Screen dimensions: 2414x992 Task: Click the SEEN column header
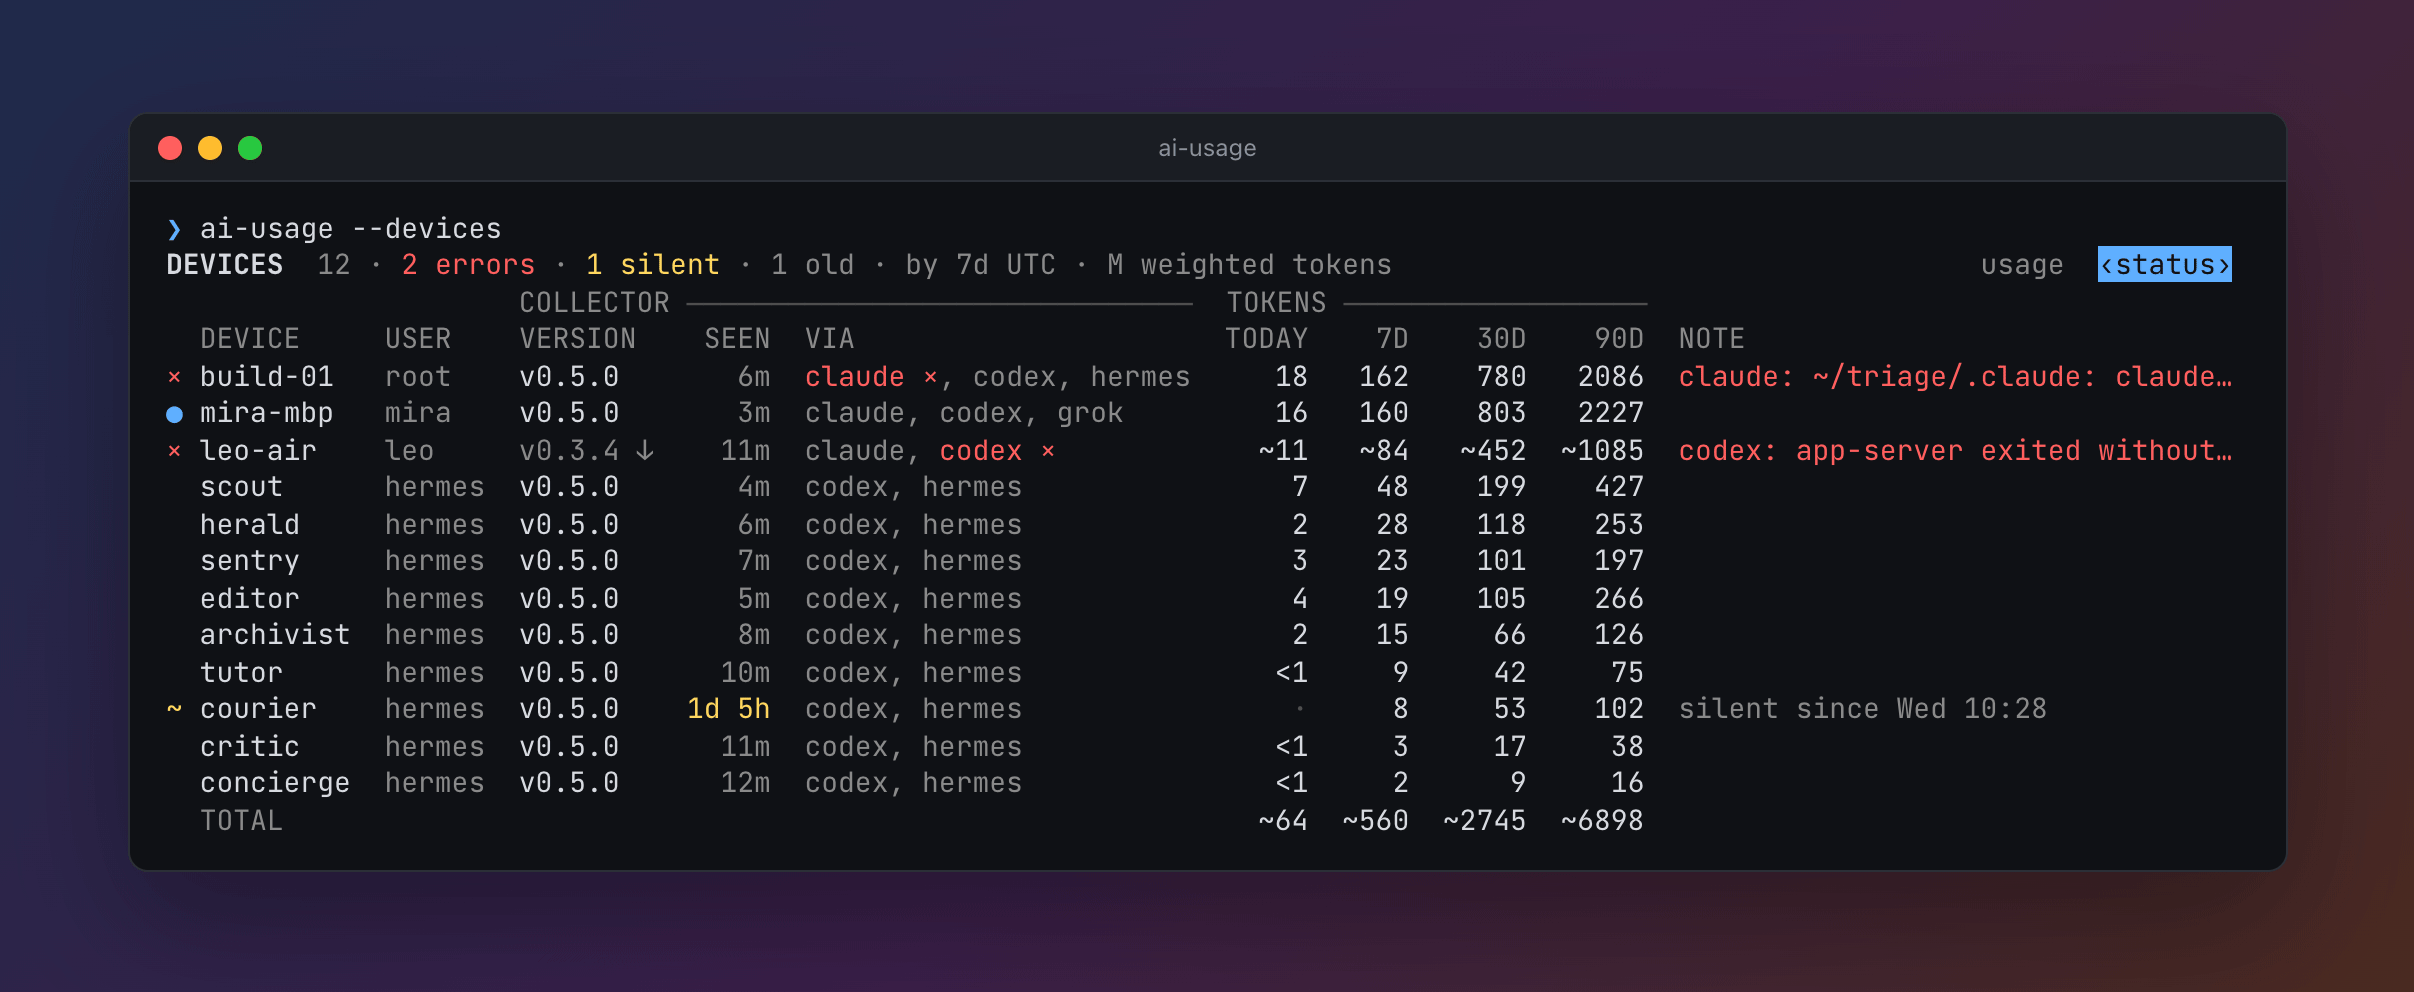click(737, 339)
